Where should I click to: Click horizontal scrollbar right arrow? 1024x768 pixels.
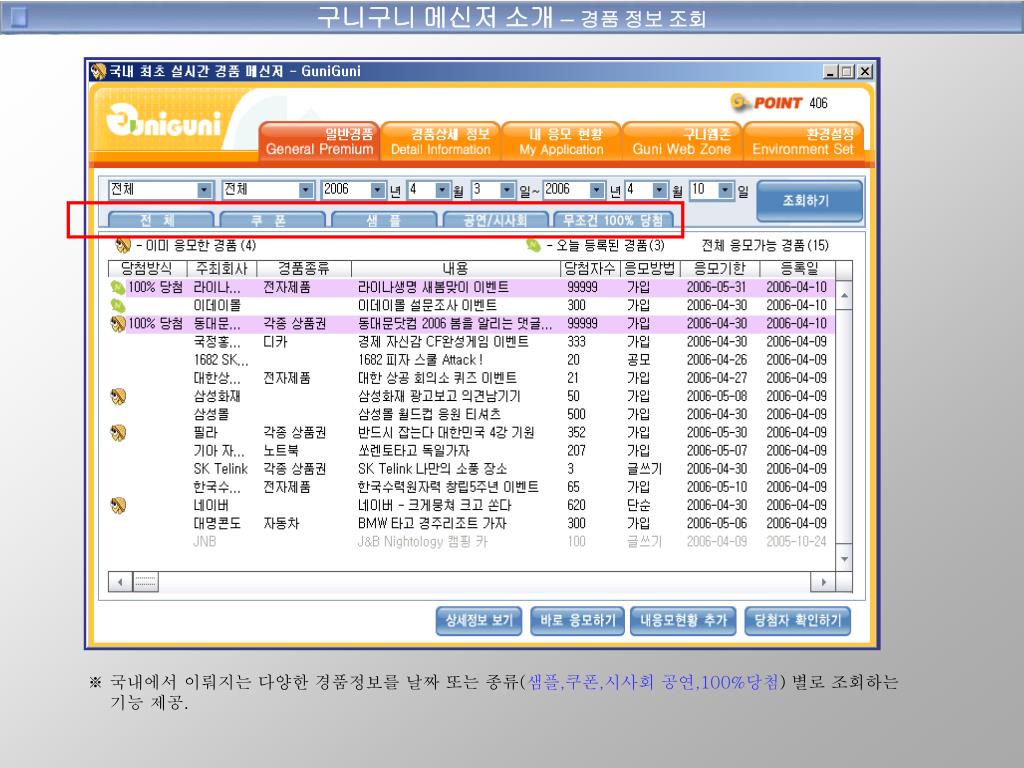coord(824,582)
